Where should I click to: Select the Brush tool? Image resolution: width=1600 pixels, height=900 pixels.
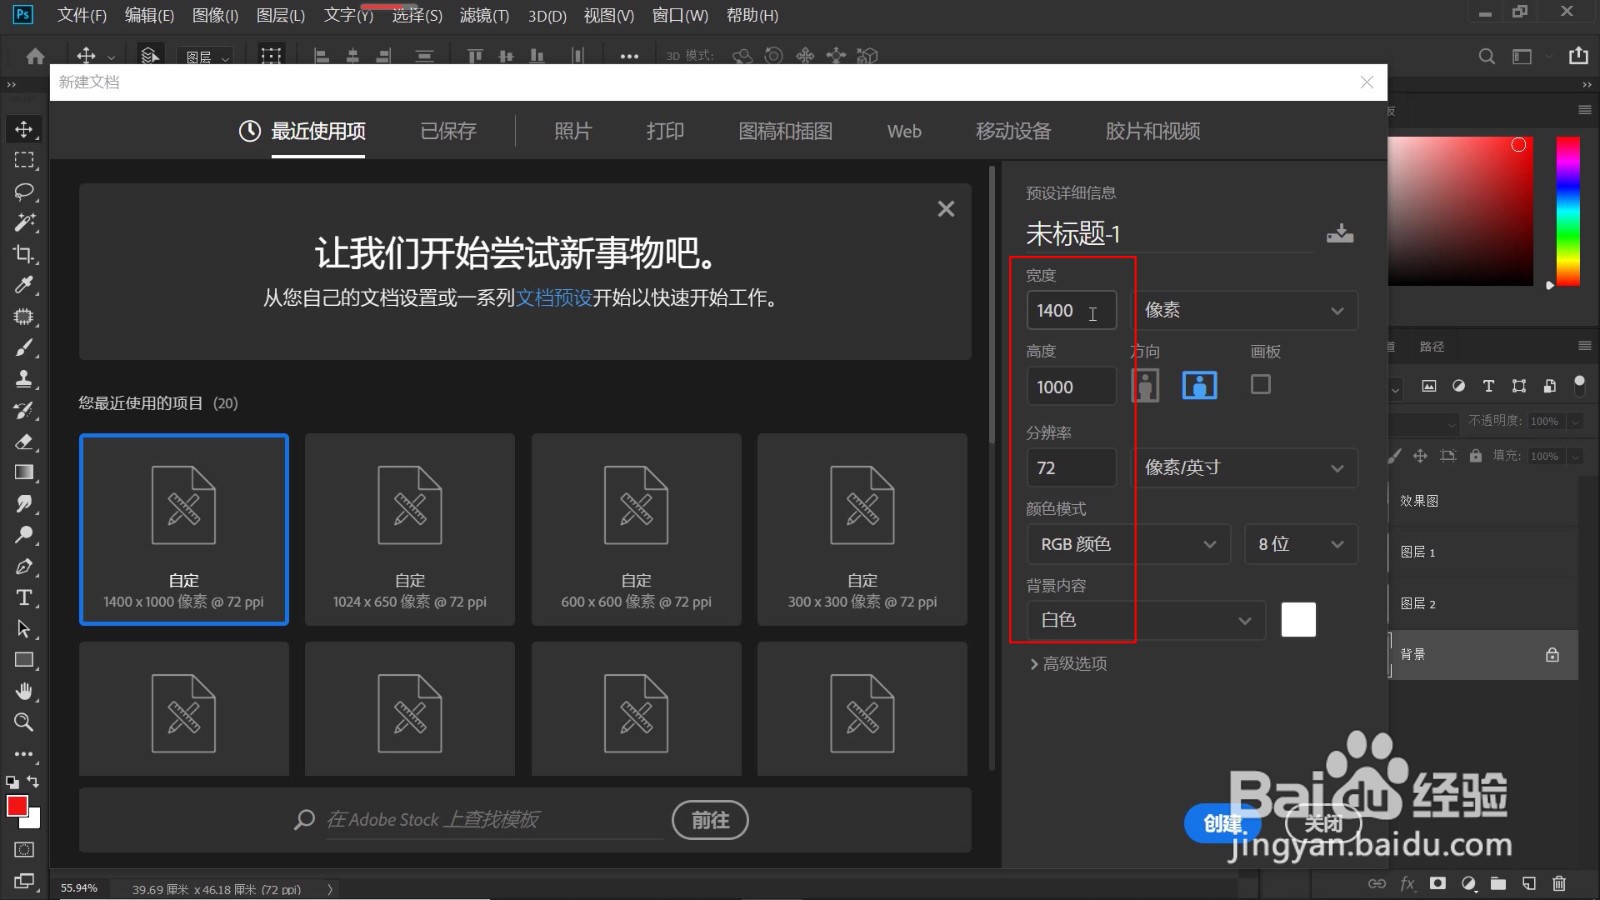point(24,348)
